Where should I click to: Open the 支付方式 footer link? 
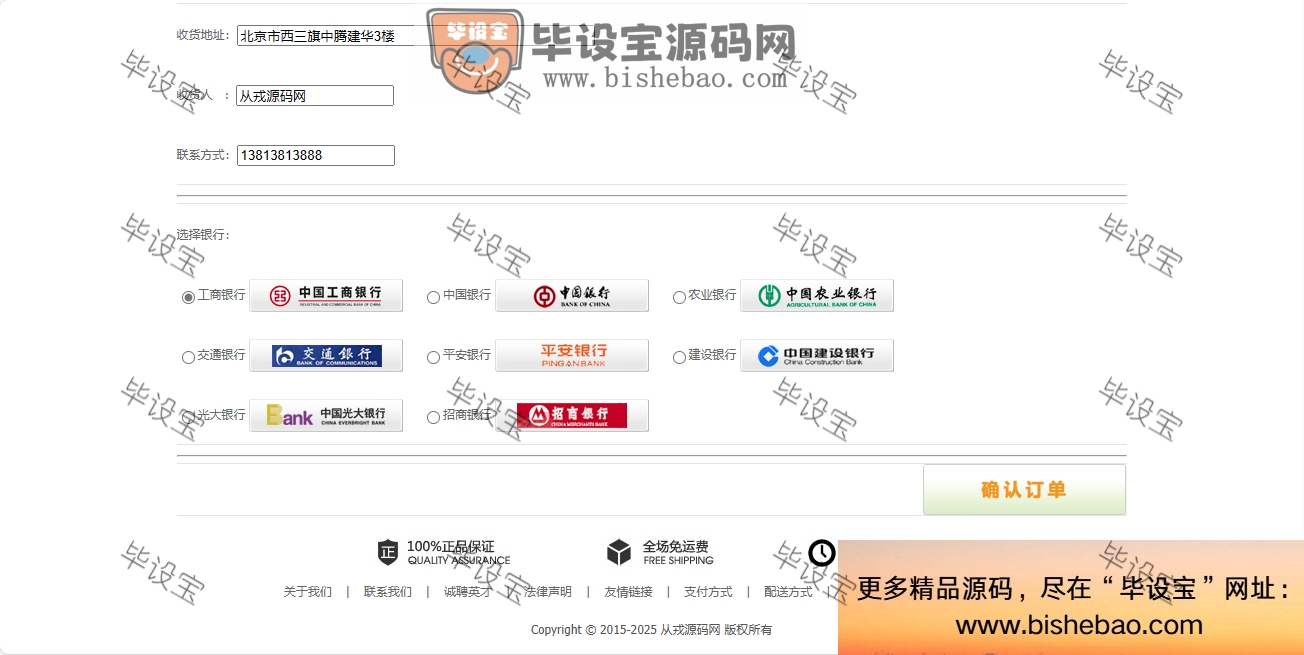point(708,592)
